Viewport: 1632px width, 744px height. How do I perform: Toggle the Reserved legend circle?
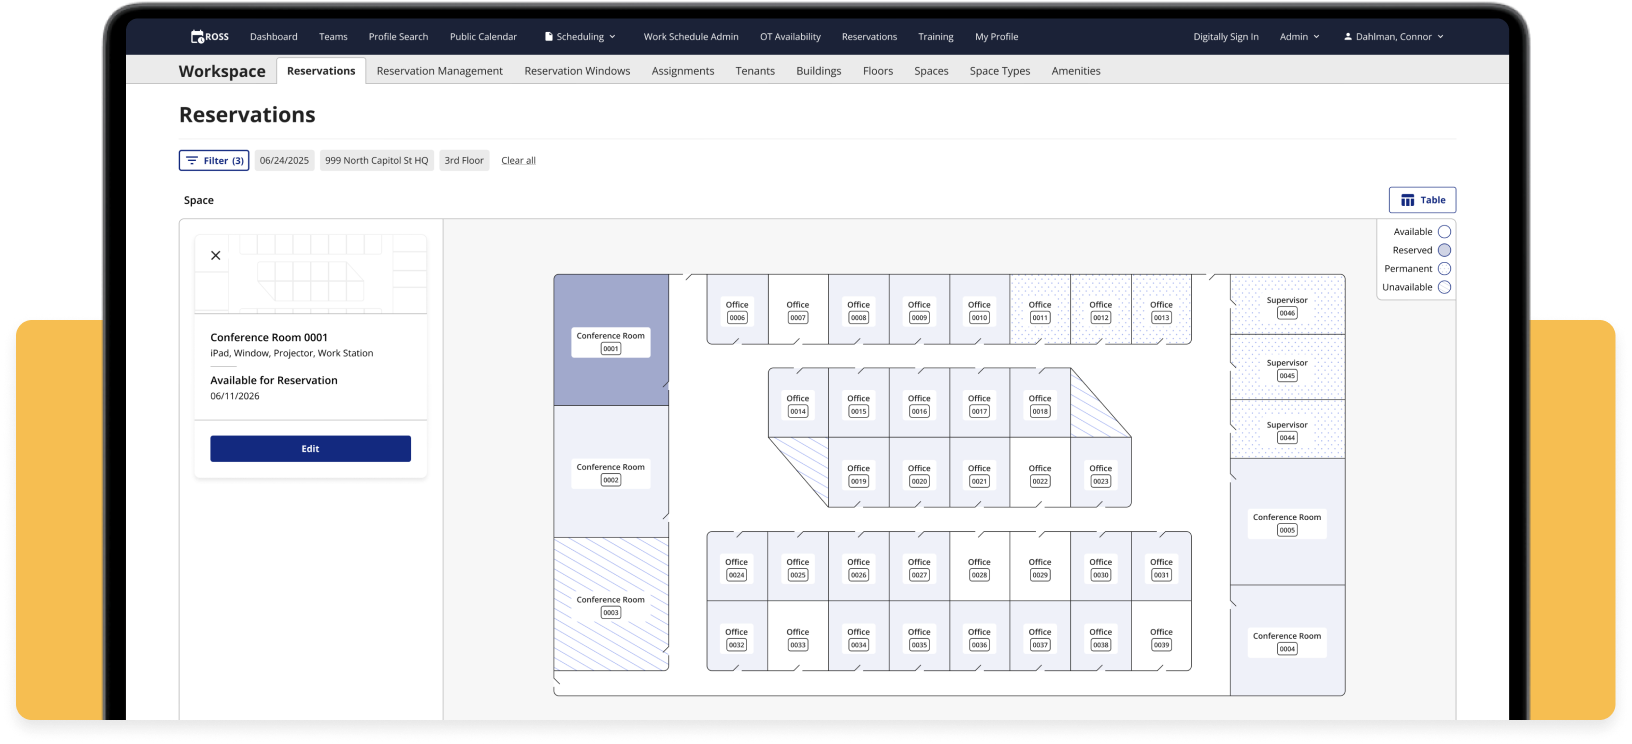[1444, 251]
